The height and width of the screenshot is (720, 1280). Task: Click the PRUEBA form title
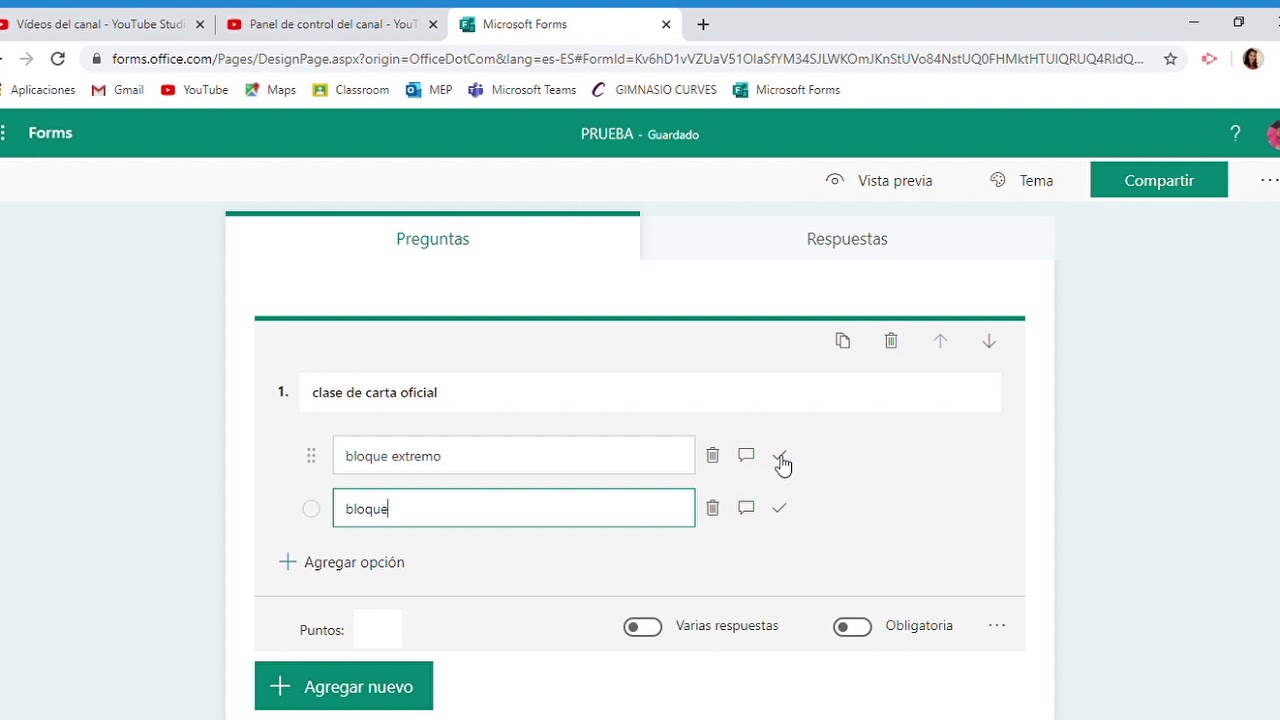(x=607, y=133)
